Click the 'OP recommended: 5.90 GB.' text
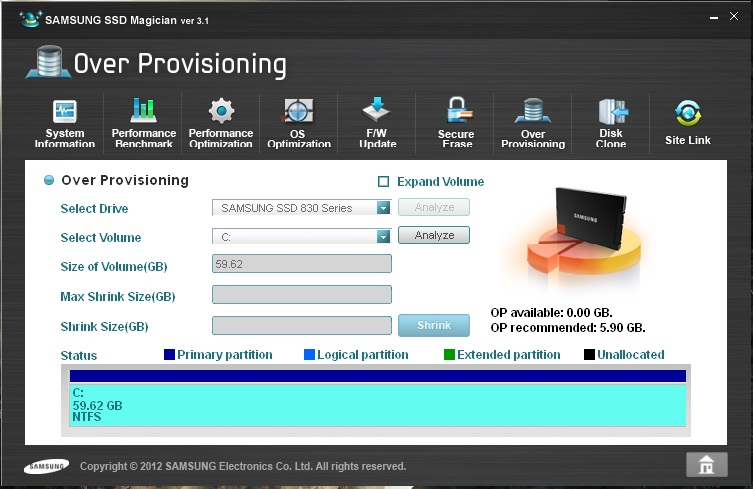This screenshot has height=489, width=753. coord(568,328)
